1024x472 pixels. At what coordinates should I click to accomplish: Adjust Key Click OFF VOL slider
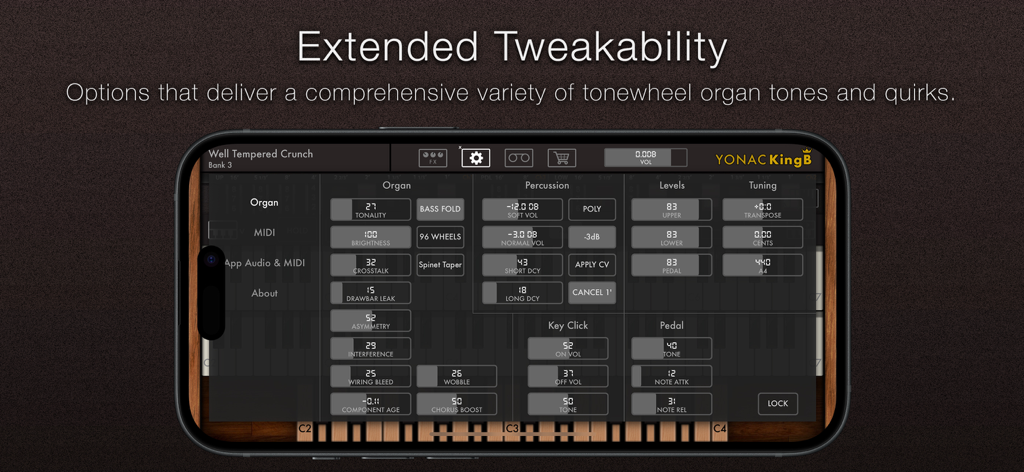568,376
